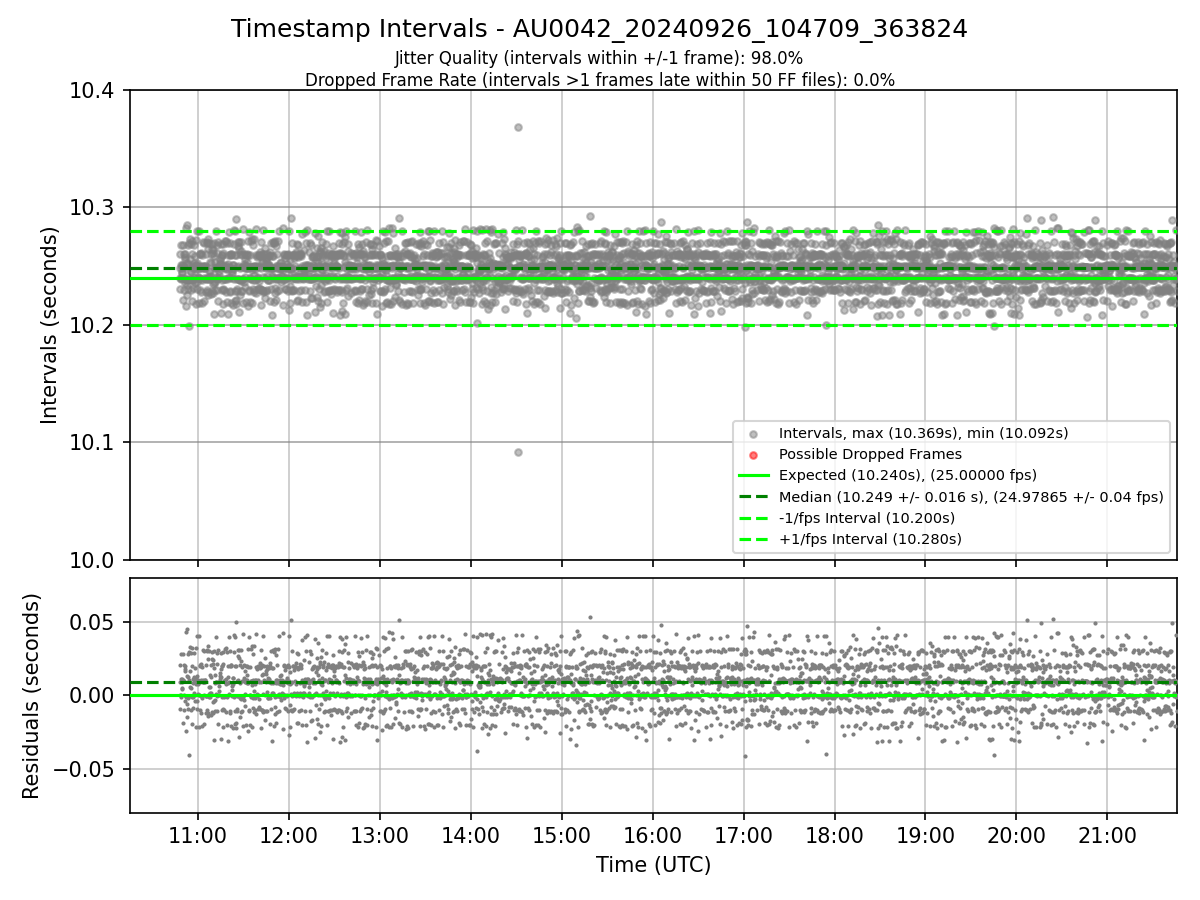Click the 21:00 x-axis tick label
This screenshot has height=900, width=1200.
tap(1107, 834)
